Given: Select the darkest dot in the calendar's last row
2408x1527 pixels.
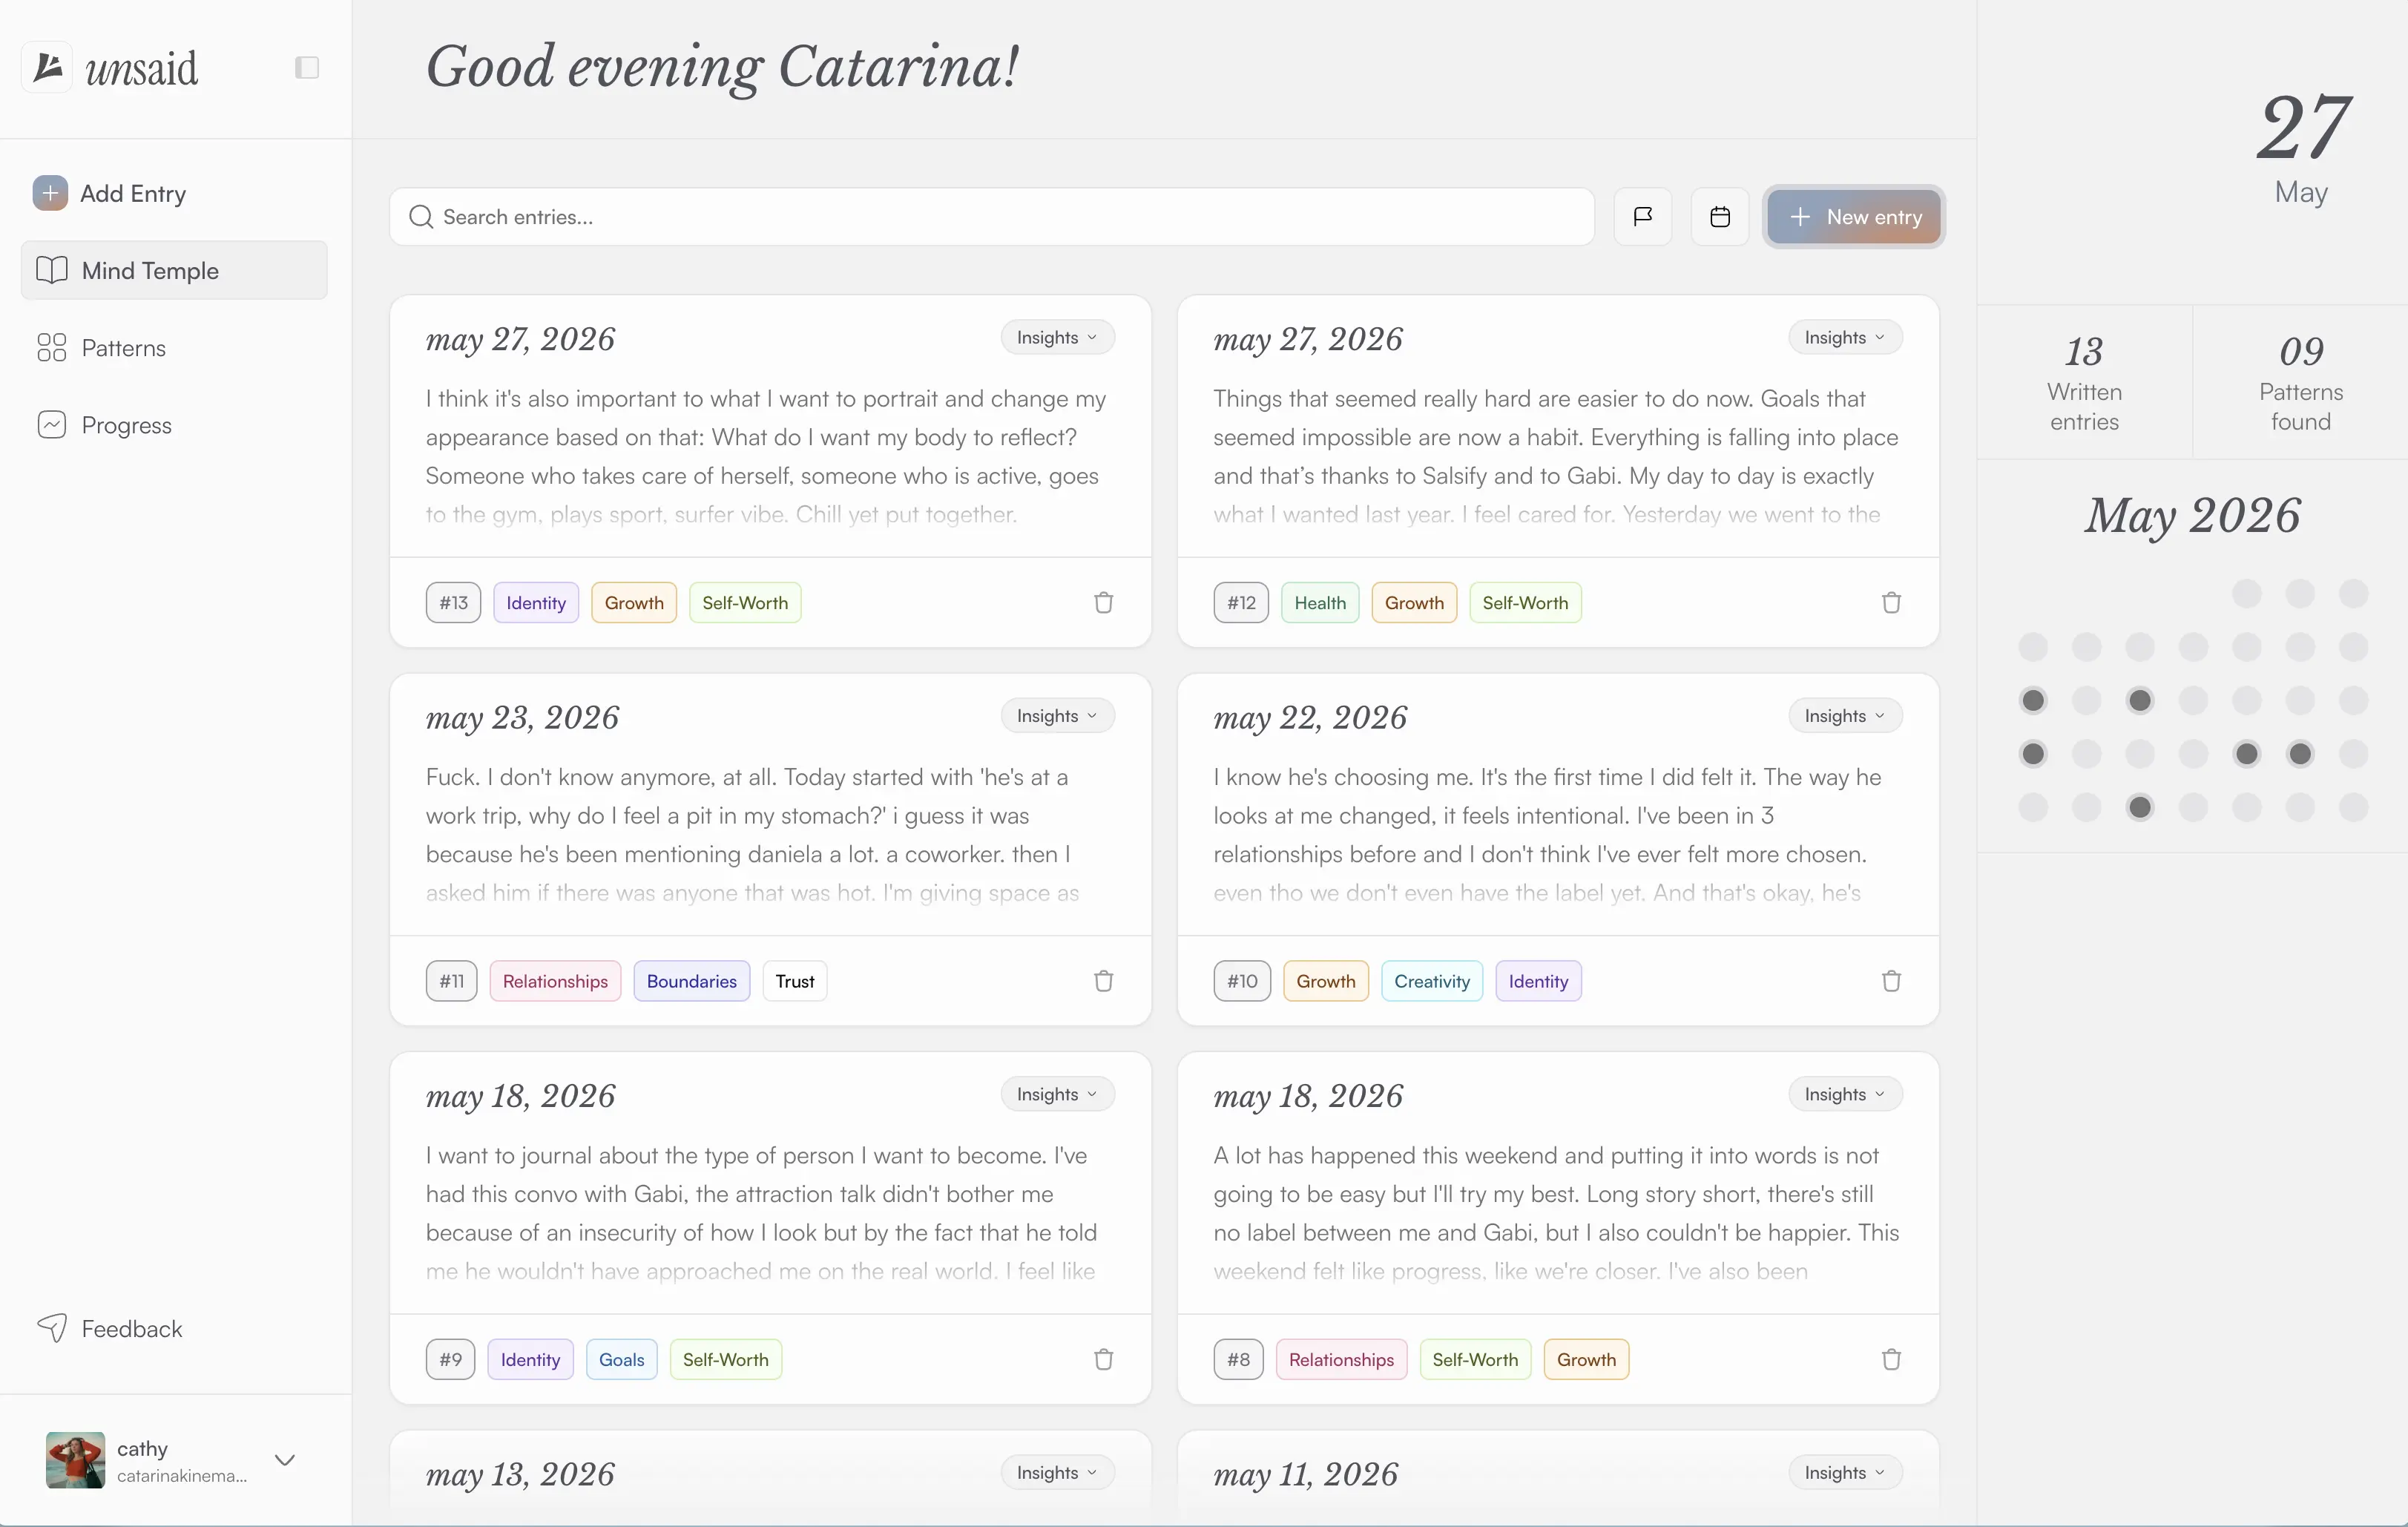Looking at the screenshot, I should point(2140,807).
